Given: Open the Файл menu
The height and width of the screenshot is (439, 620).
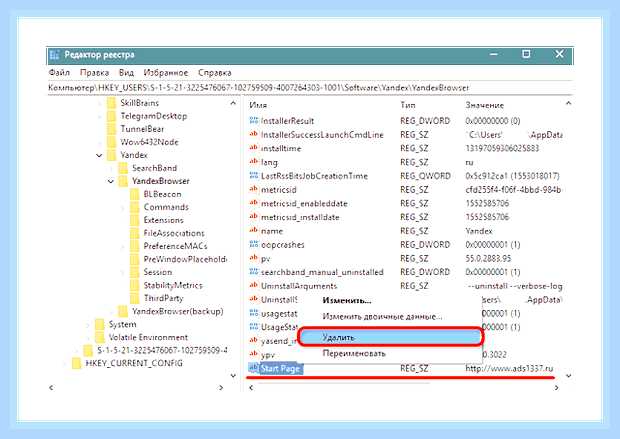Looking at the screenshot, I should tap(59, 73).
